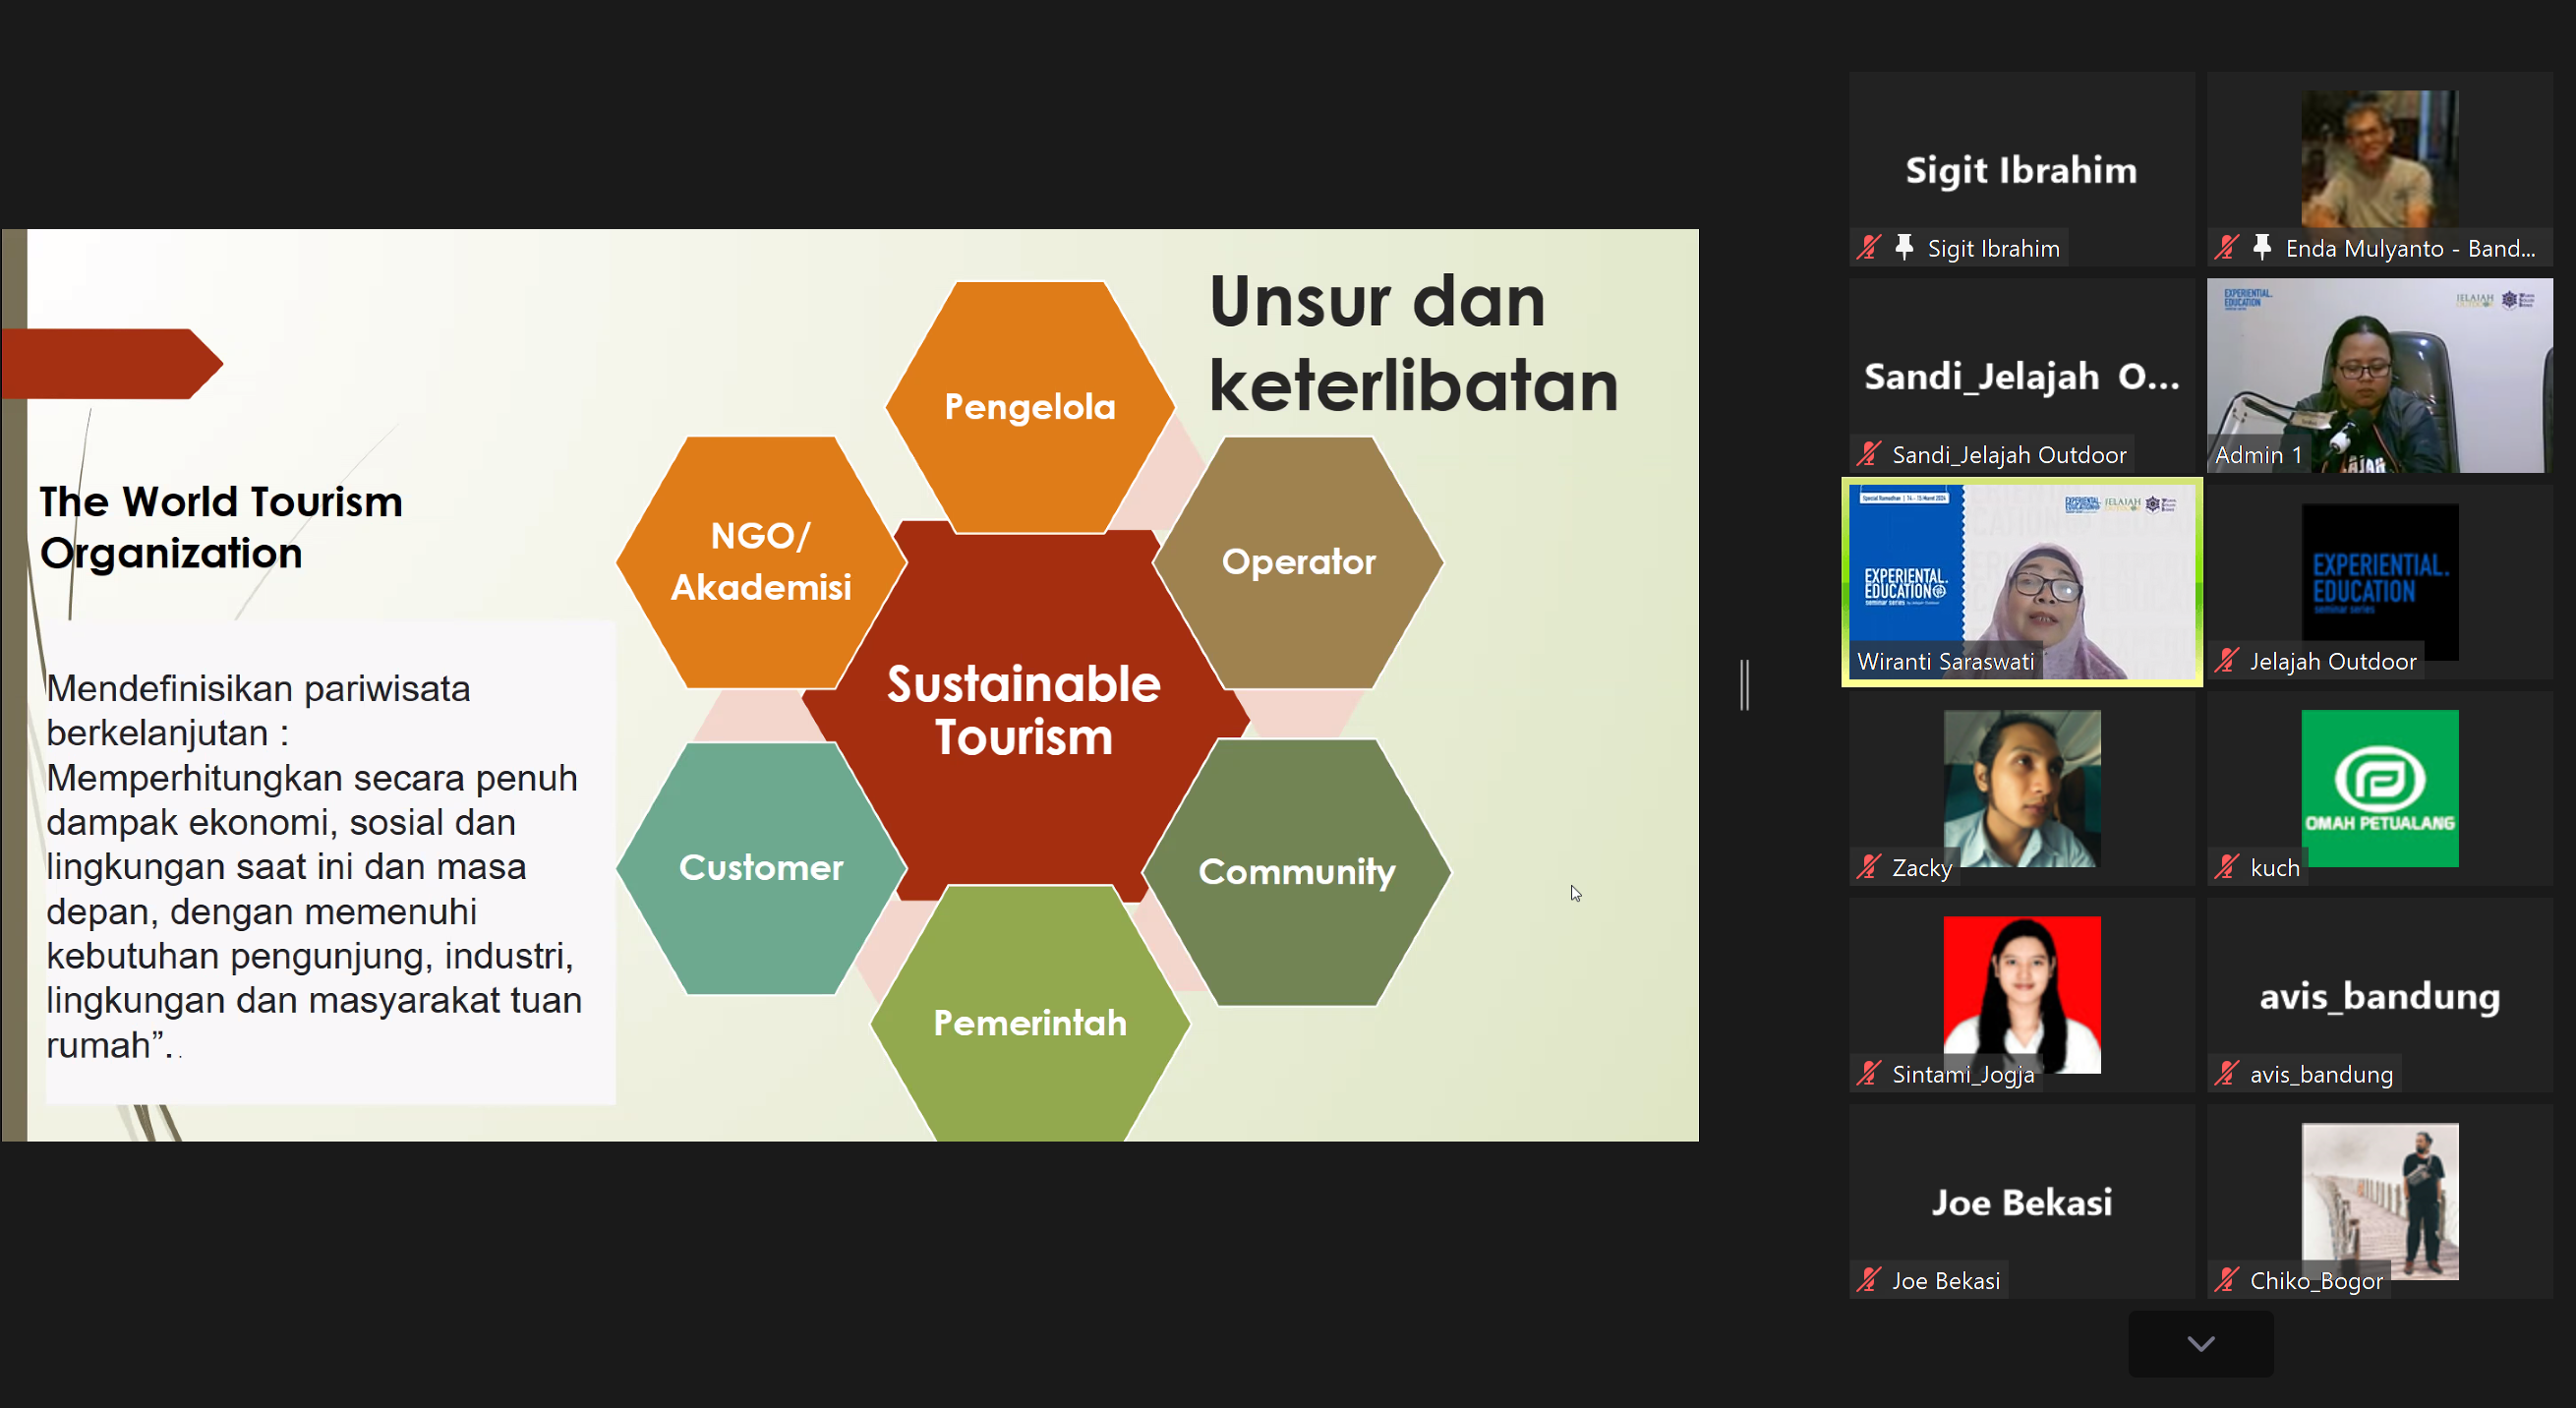Click Sintami_Jogja's muted microphone icon

click(x=1868, y=1074)
